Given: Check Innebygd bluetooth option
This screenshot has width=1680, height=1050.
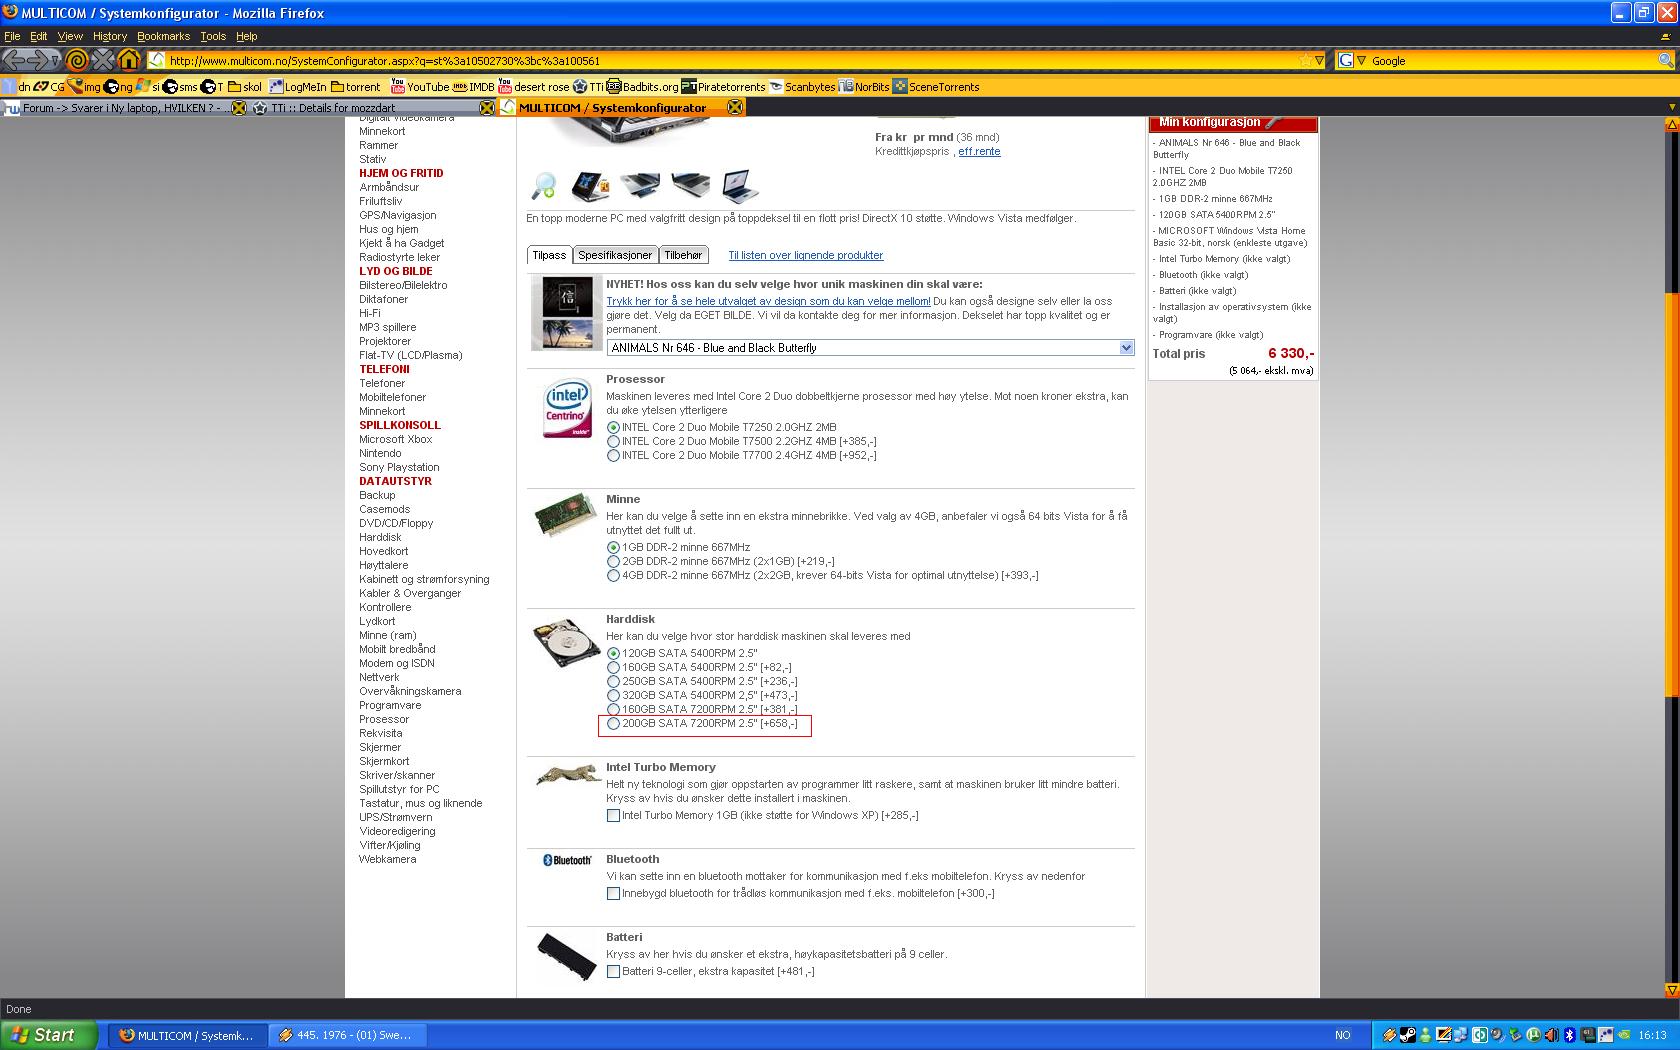Looking at the screenshot, I should 613,893.
